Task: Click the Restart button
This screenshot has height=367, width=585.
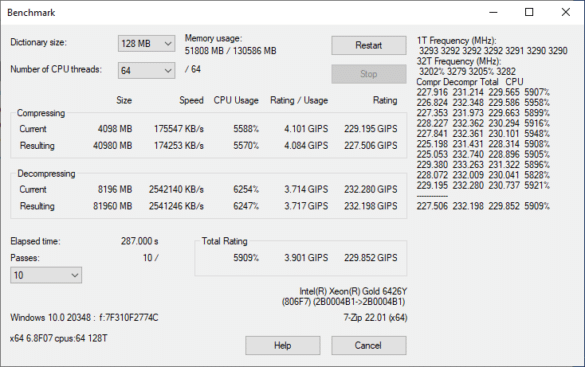Action: pyautogui.click(x=369, y=46)
